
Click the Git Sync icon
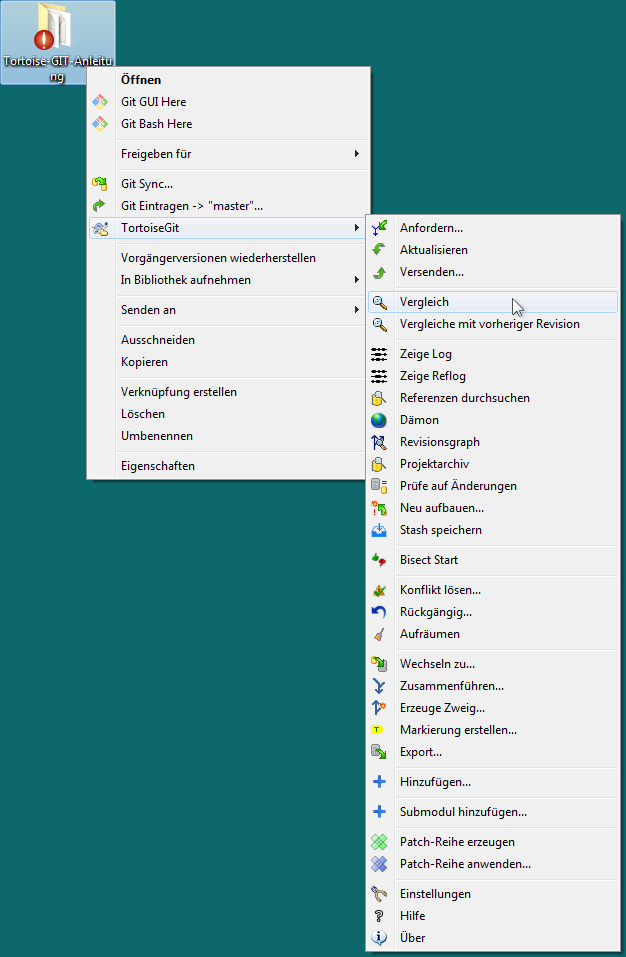pyautogui.click(x=99, y=184)
